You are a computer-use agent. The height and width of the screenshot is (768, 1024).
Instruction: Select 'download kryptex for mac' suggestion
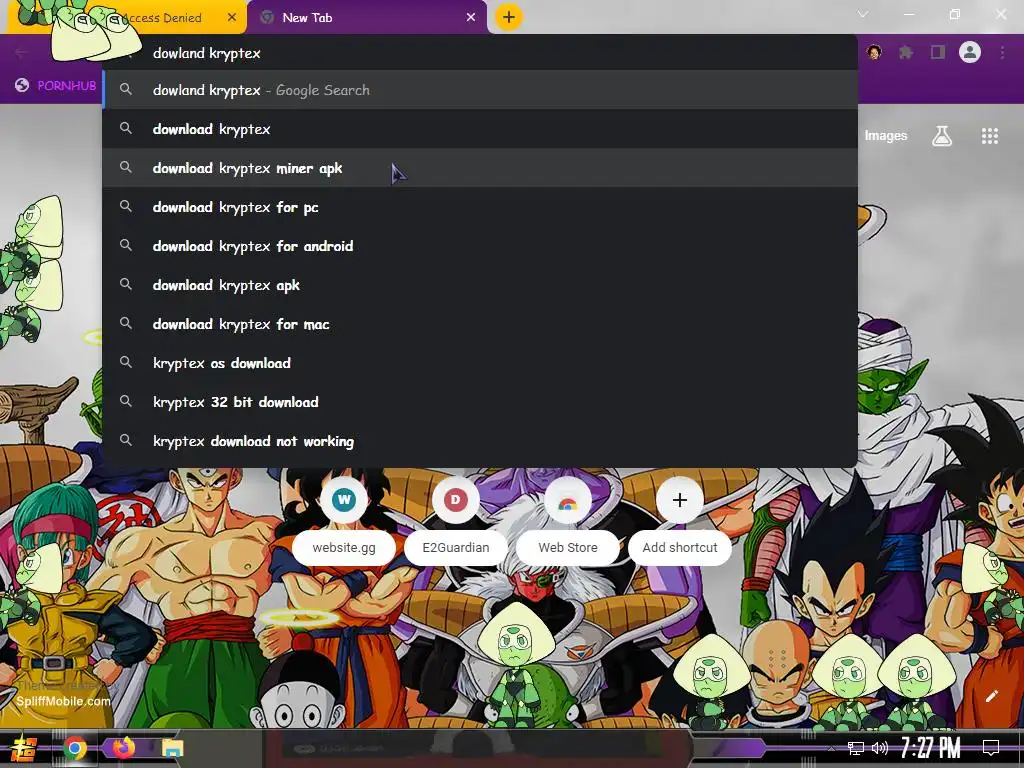(480, 324)
